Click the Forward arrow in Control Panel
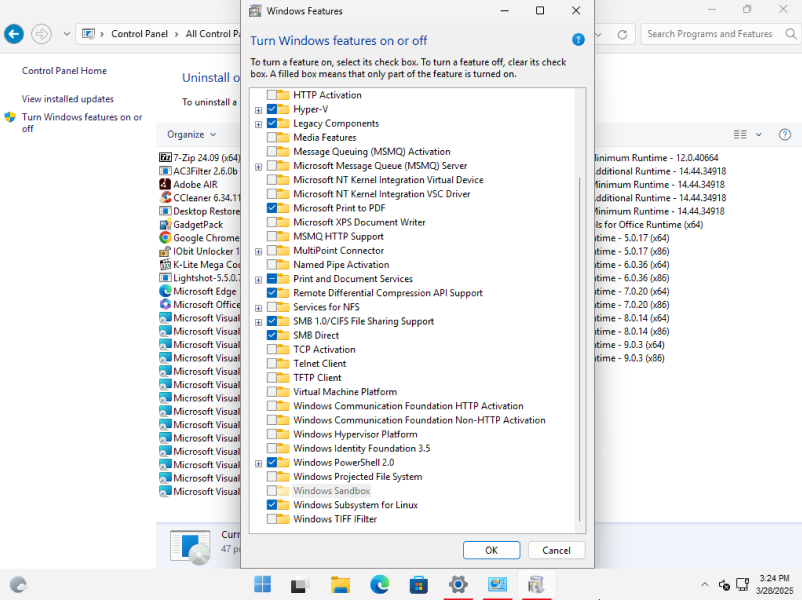 [x=41, y=34]
